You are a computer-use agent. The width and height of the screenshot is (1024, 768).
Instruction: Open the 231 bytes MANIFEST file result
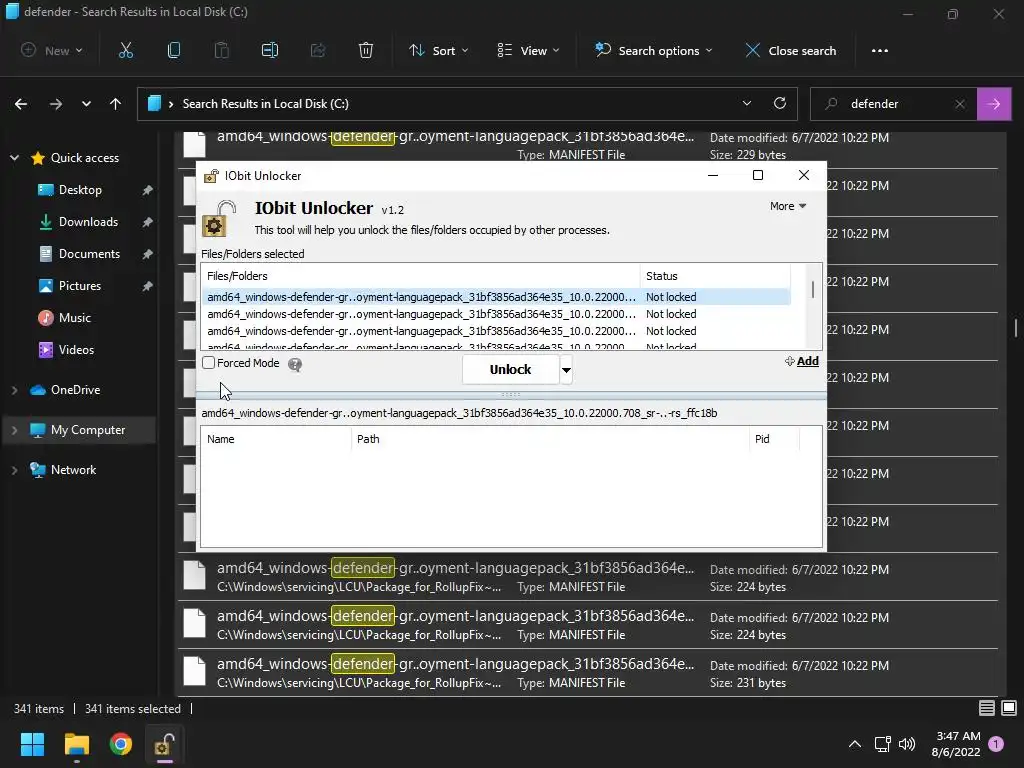(x=588, y=673)
